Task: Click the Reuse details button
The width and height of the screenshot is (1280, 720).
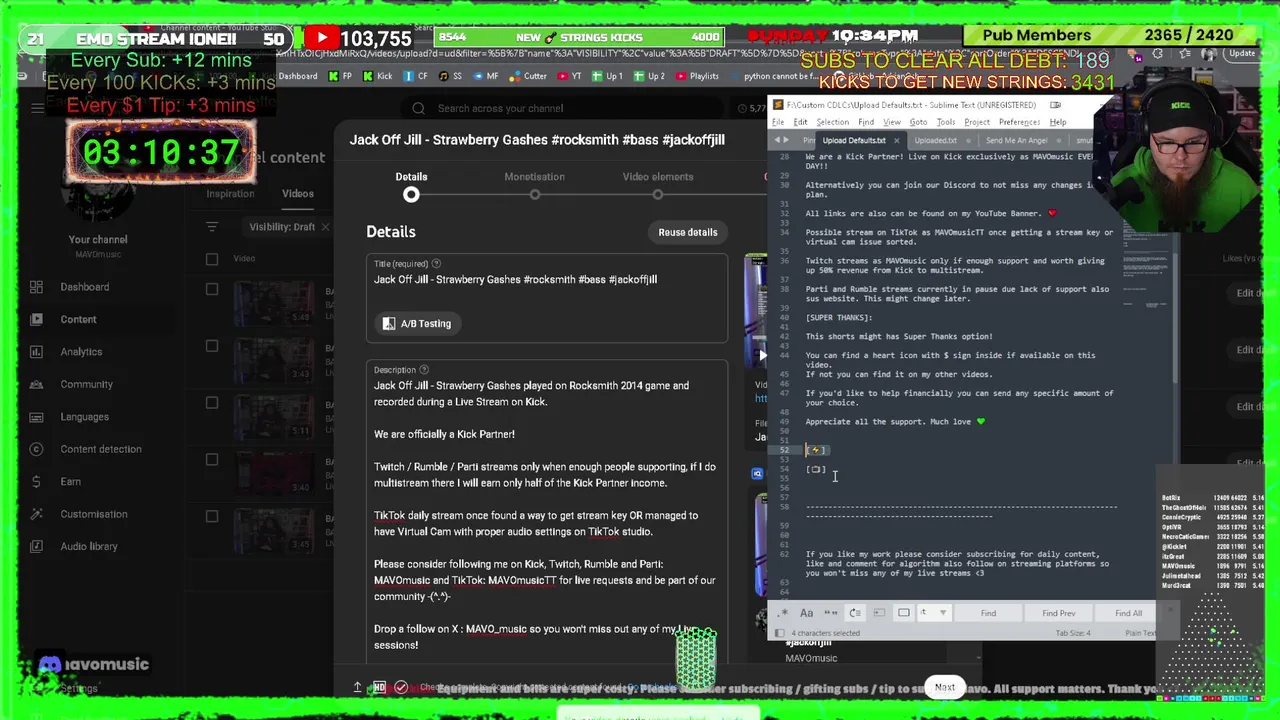Action: tap(688, 232)
